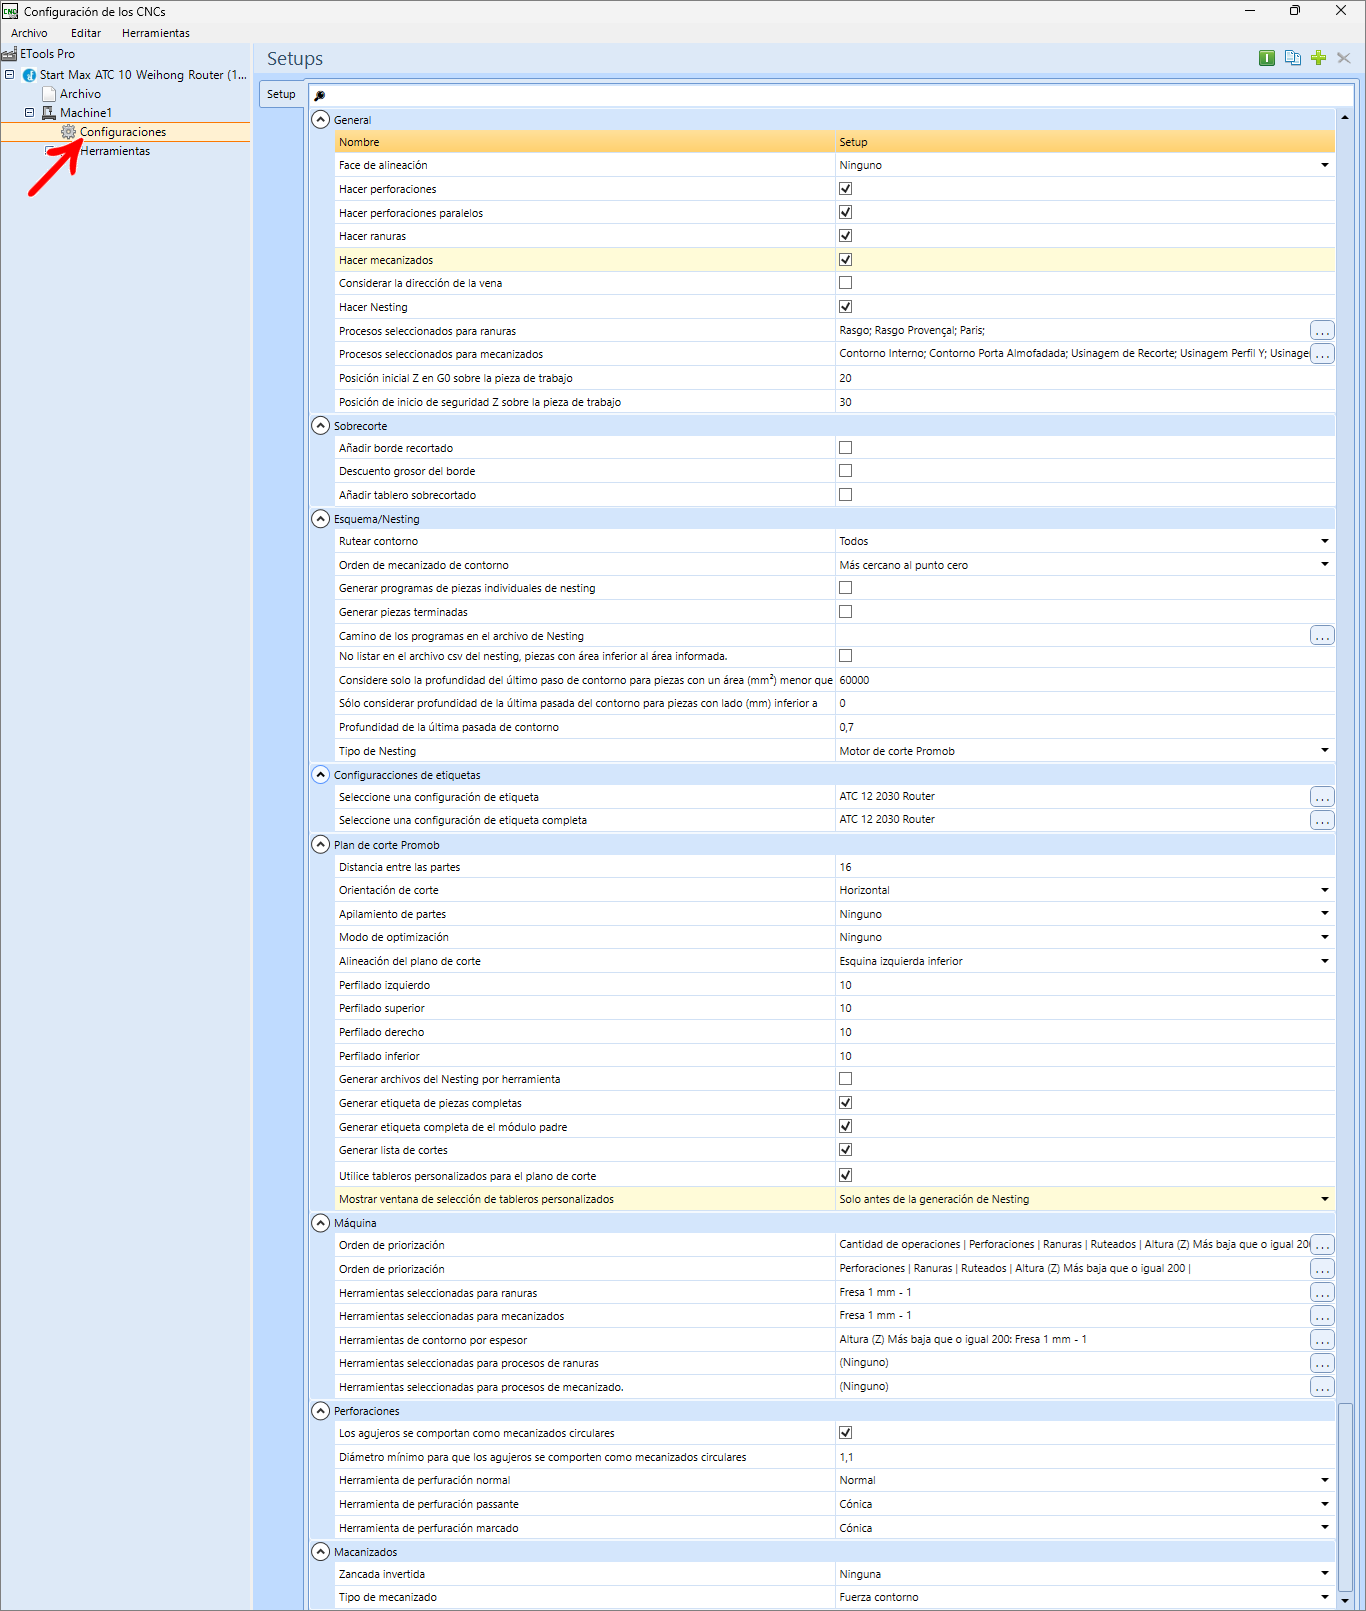Image resolution: width=1366 pixels, height=1611 pixels.
Task: Uncheck Generar lista de cortes checkbox
Action: tap(845, 1150)
